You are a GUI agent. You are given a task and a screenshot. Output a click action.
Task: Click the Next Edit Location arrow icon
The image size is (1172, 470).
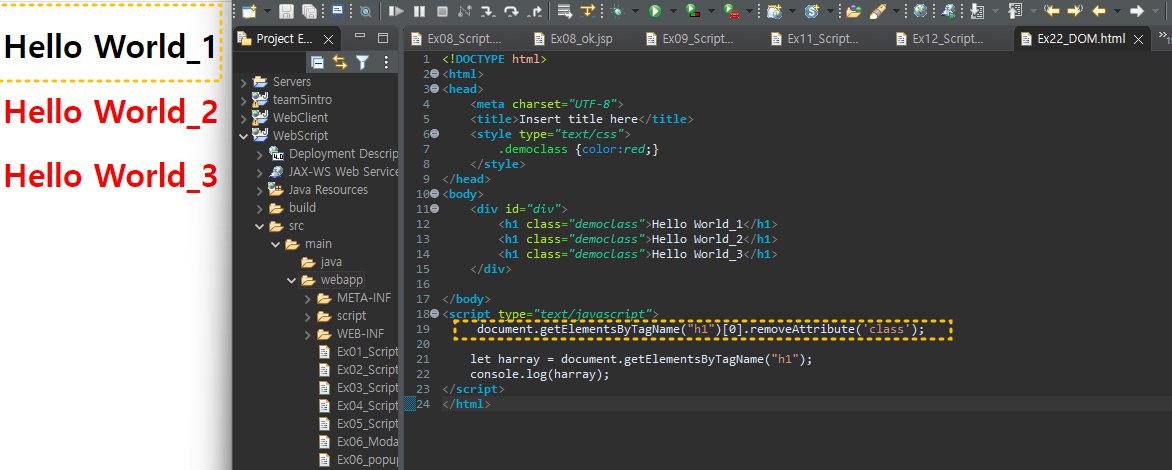(1075, 11)
